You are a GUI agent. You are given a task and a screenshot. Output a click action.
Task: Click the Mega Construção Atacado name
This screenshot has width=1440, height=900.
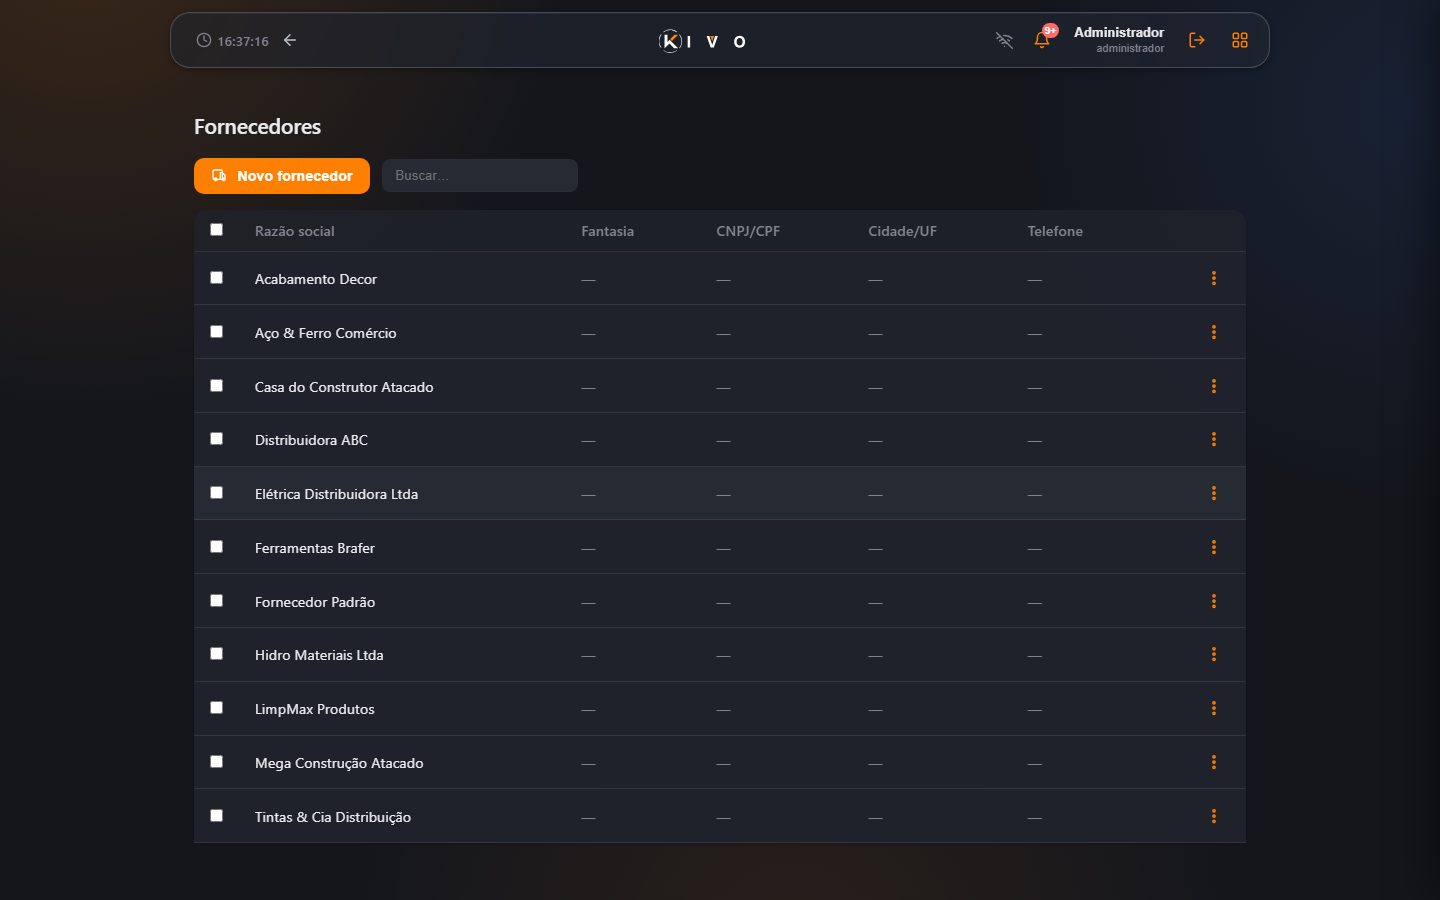[x=339, y=763]
